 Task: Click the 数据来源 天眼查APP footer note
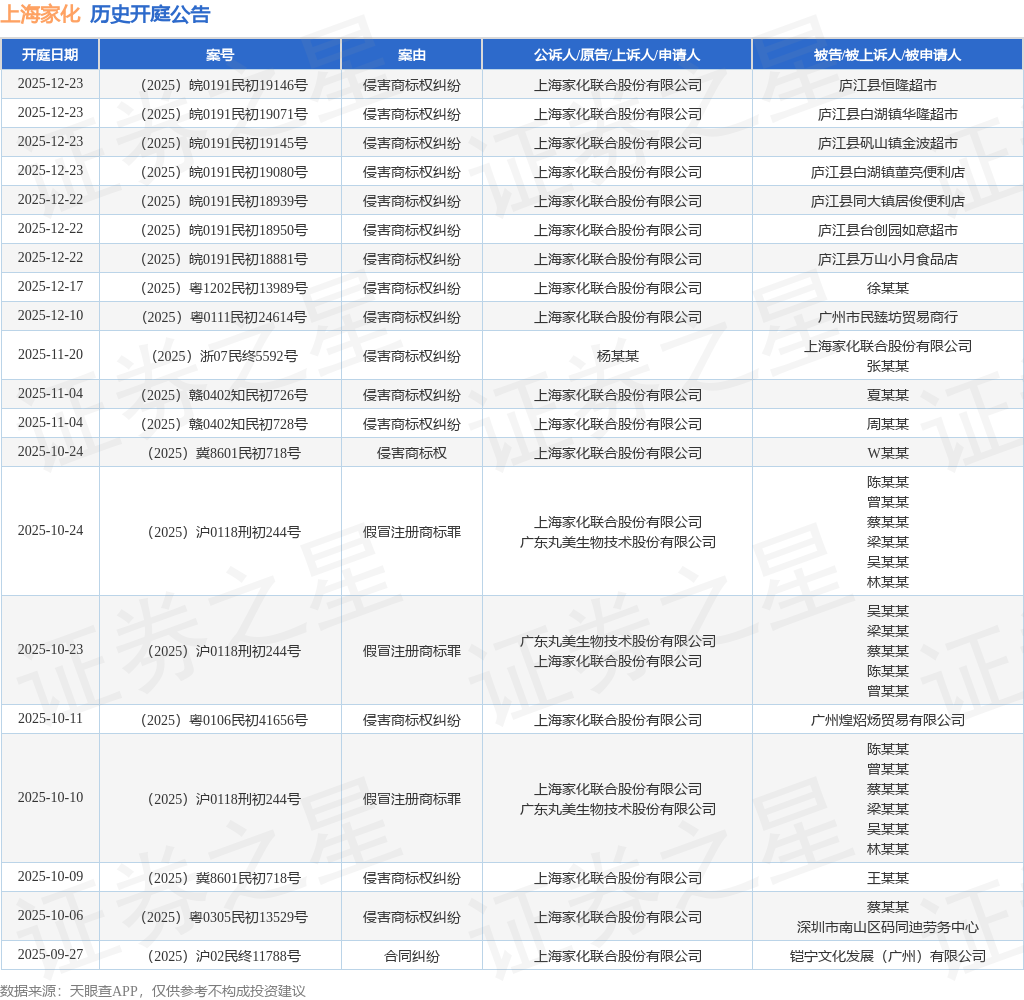click(153, 991)
